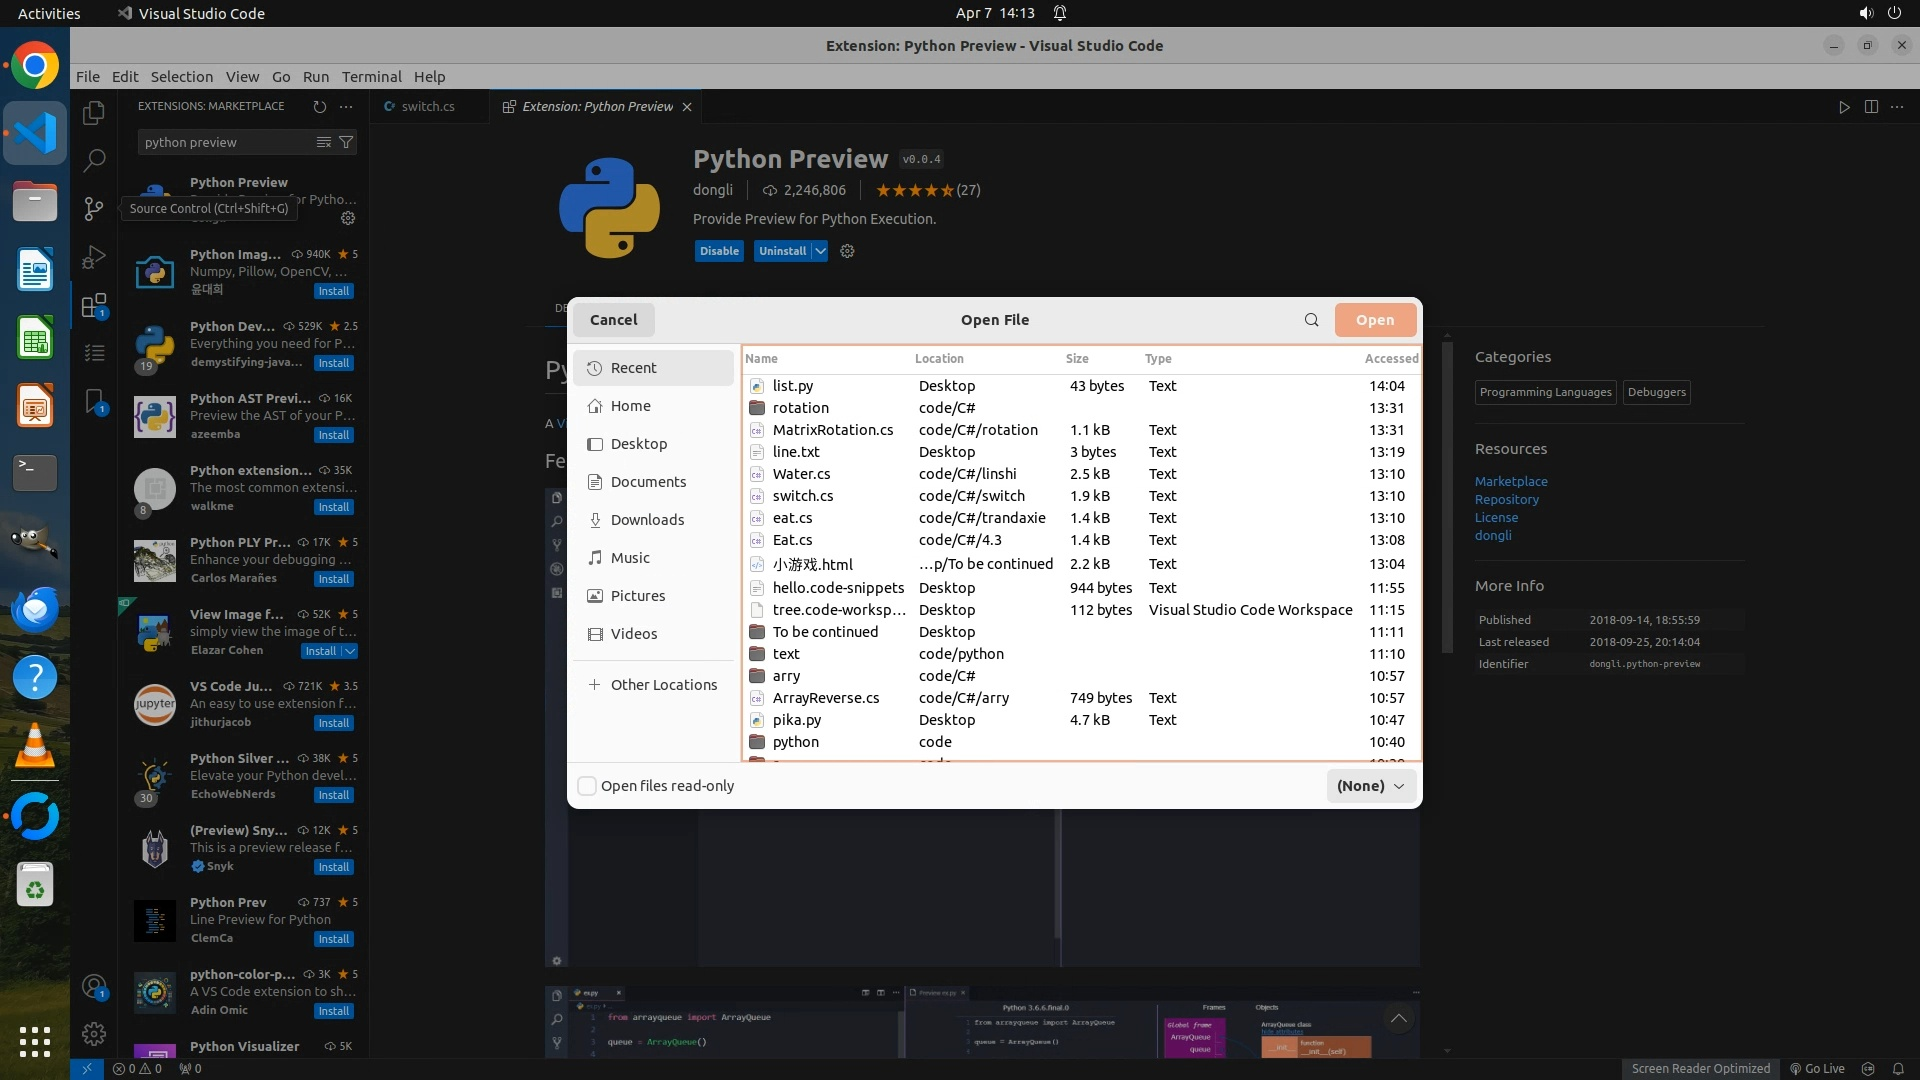Click the split editor right icon
This screenshot has height=1080, width=1920.
tap(1871, 107)
